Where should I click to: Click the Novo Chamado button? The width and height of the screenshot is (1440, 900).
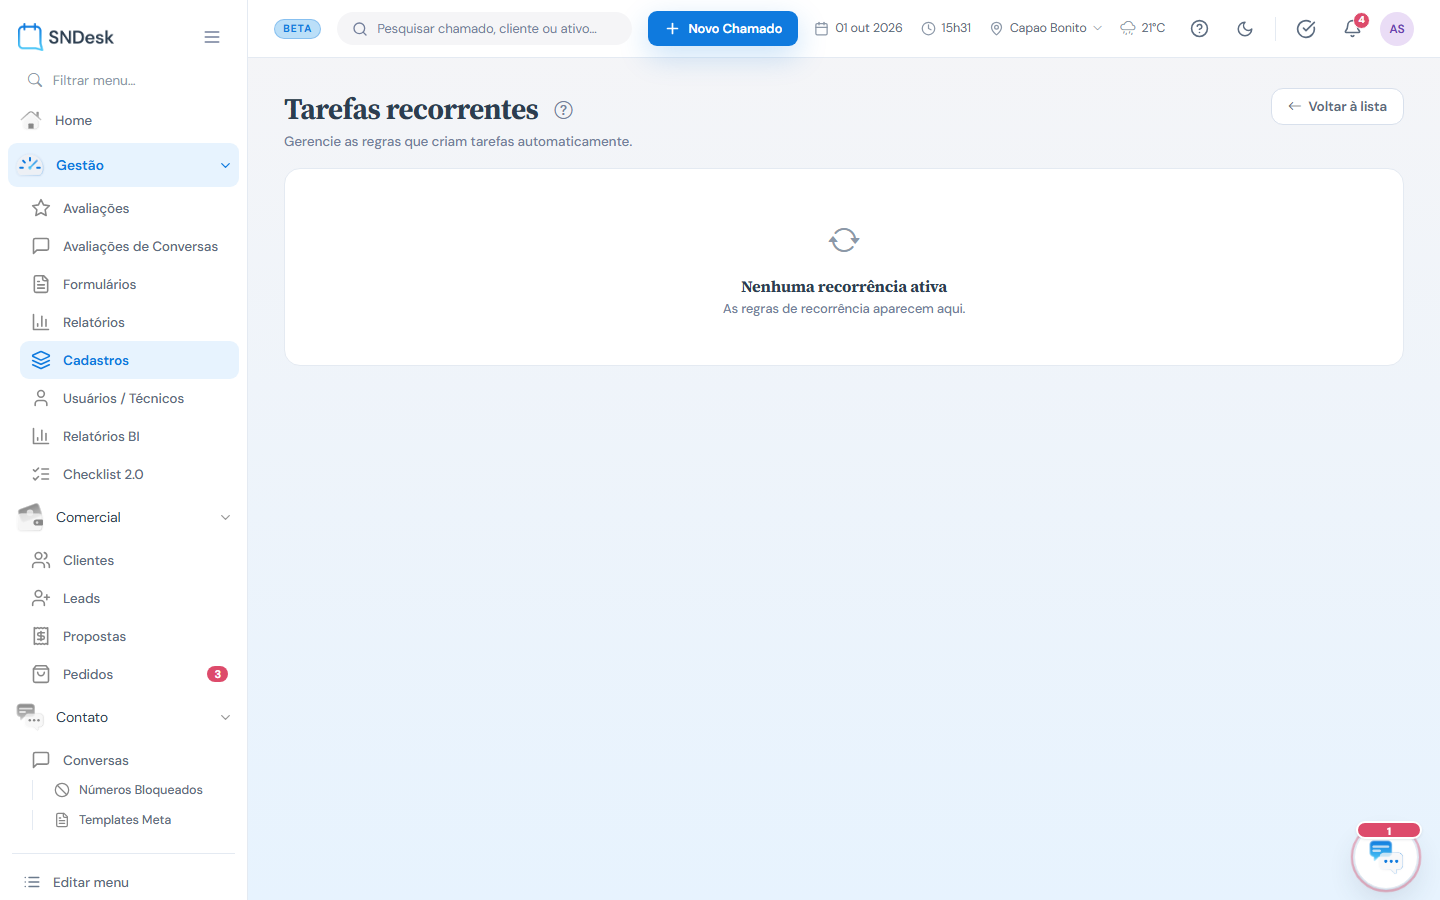[x=723, y=29]
